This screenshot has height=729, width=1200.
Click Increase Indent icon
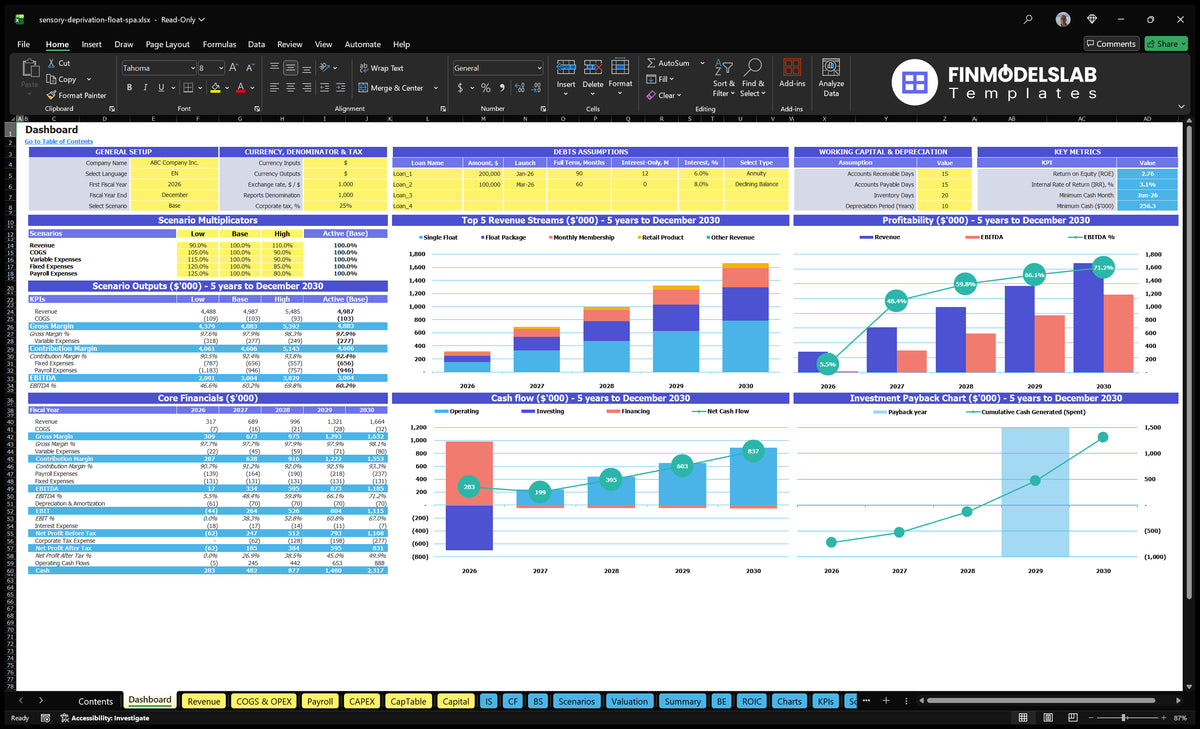click(343, 88)
